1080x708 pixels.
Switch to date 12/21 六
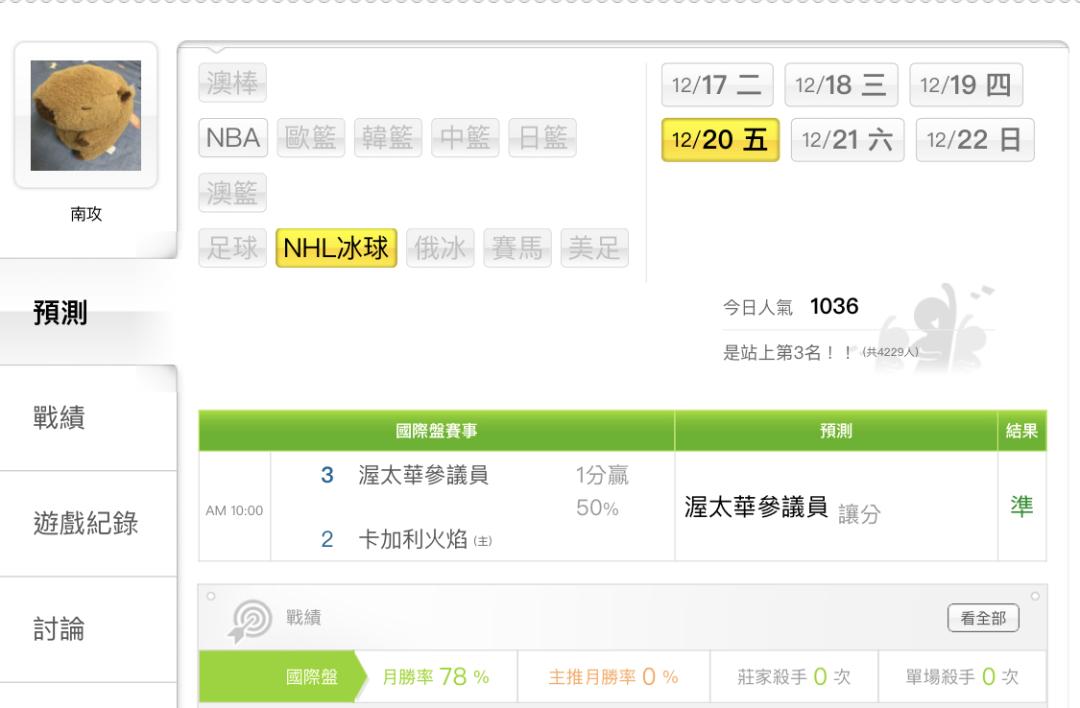click(848, 140)
